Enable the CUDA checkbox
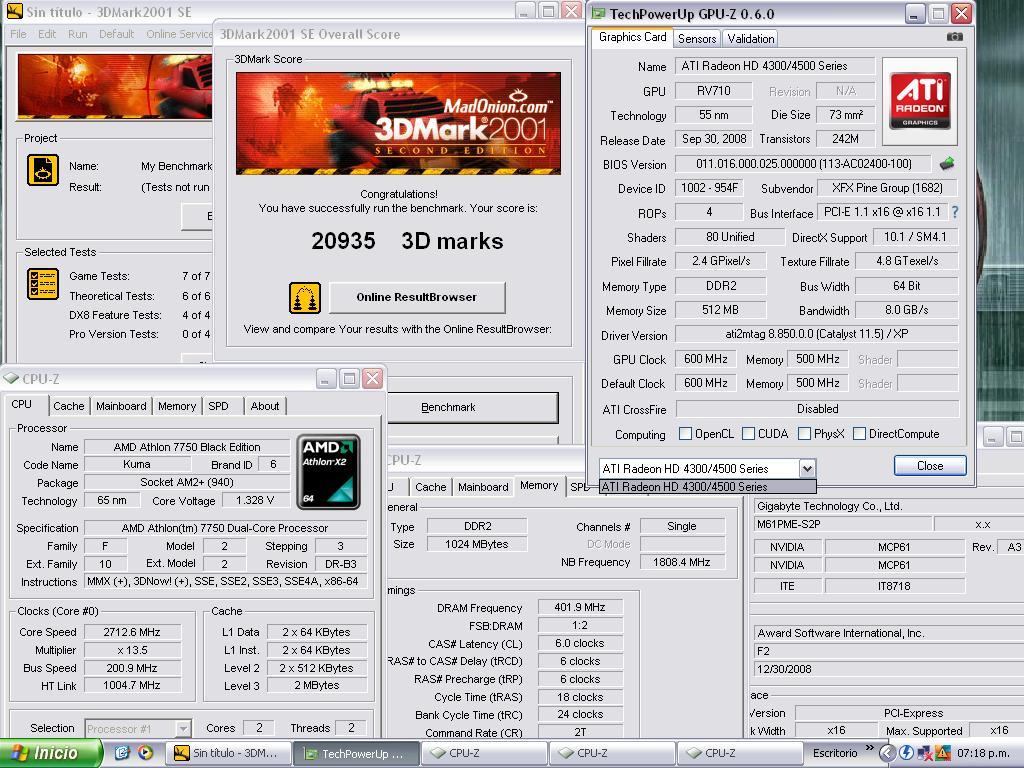 point(748,434)
